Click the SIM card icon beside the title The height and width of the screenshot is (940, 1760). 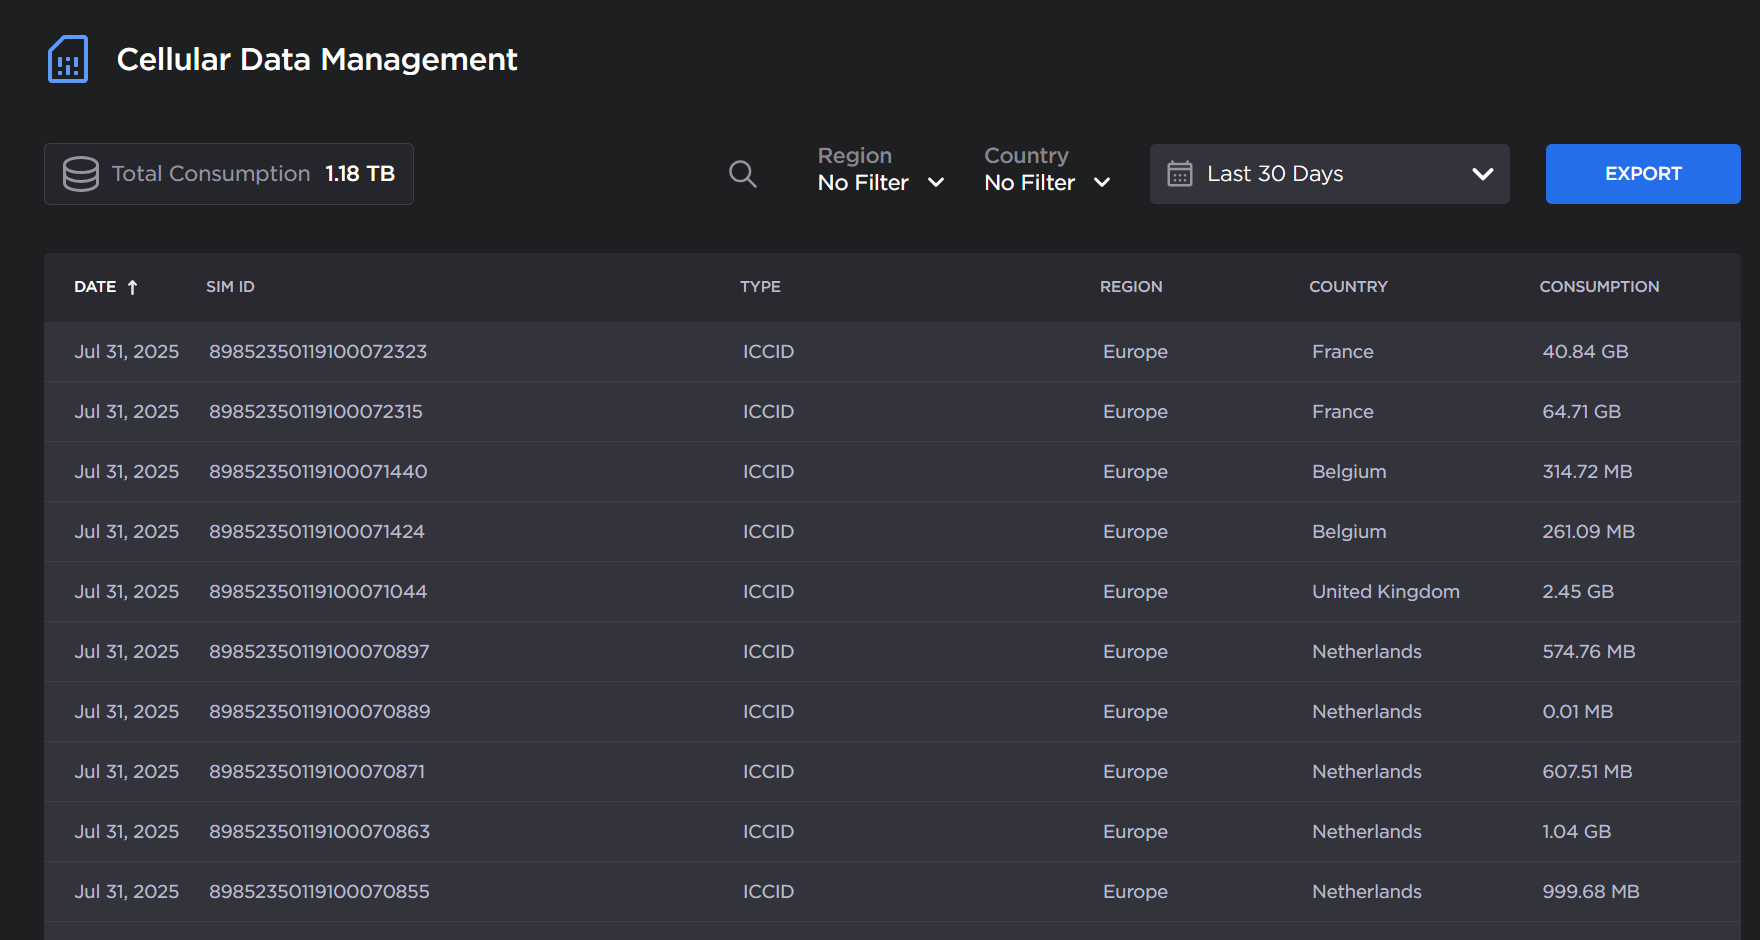pos(68,59)
